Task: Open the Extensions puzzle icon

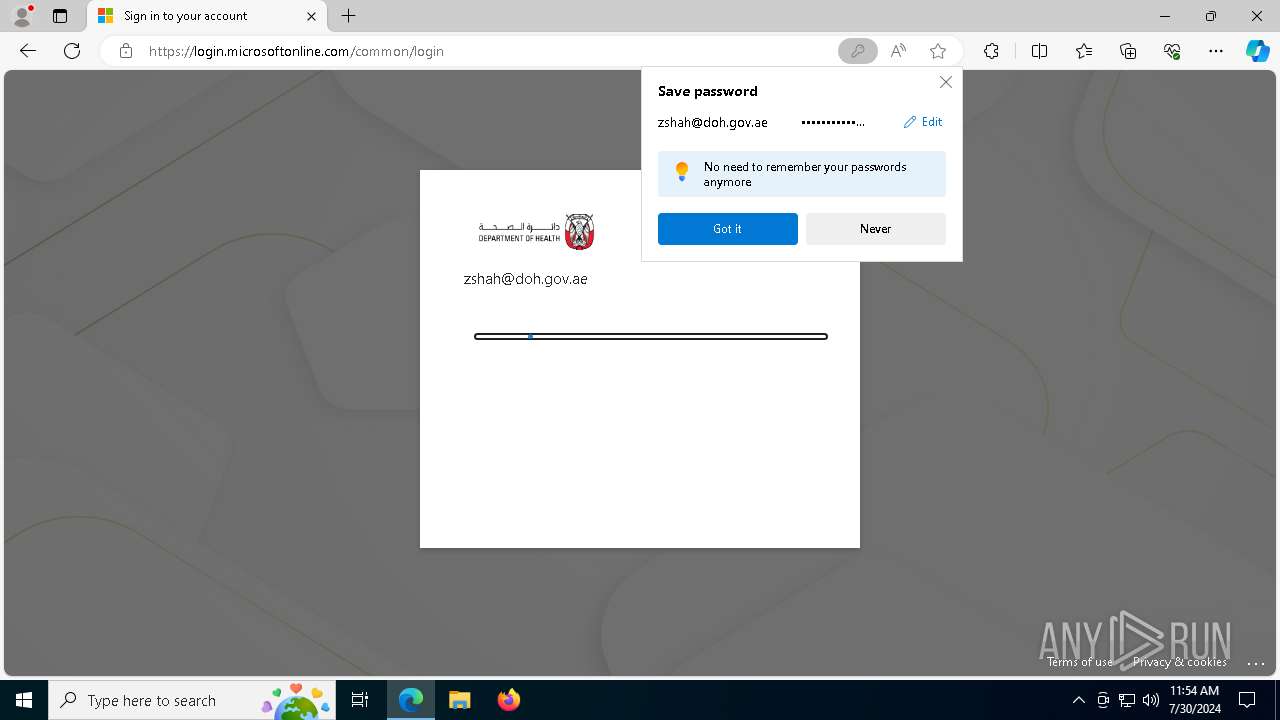Action: [991, 51]
